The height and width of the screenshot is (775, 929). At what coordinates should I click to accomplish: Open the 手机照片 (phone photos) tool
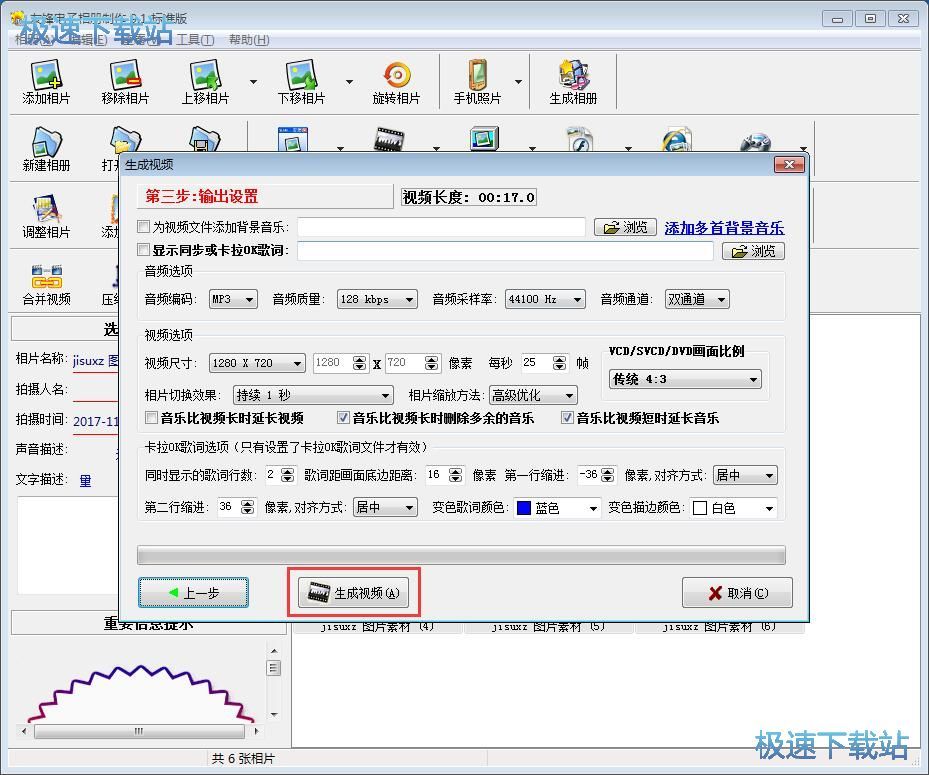(477, 82)
